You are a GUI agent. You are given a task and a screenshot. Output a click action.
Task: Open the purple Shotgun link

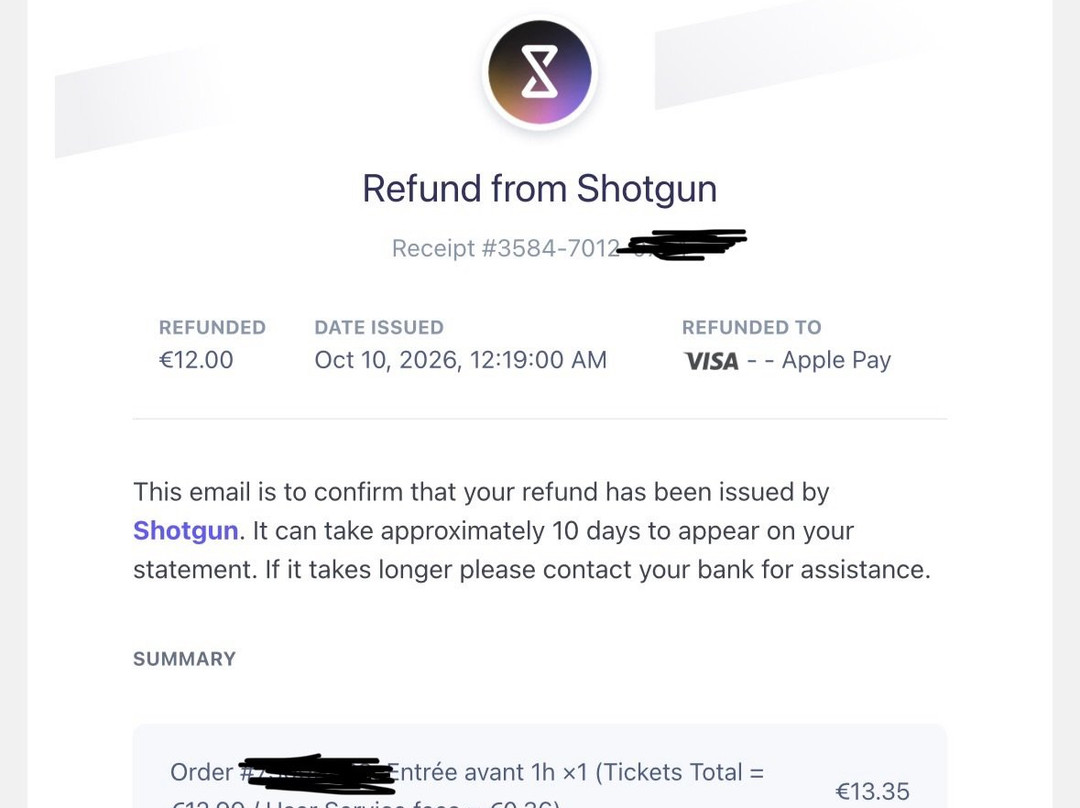(185, 531)
